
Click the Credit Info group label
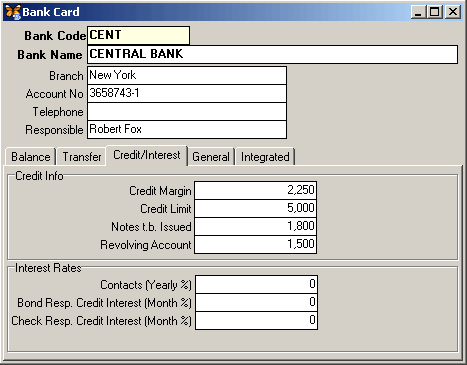click(x=39, y=176)
